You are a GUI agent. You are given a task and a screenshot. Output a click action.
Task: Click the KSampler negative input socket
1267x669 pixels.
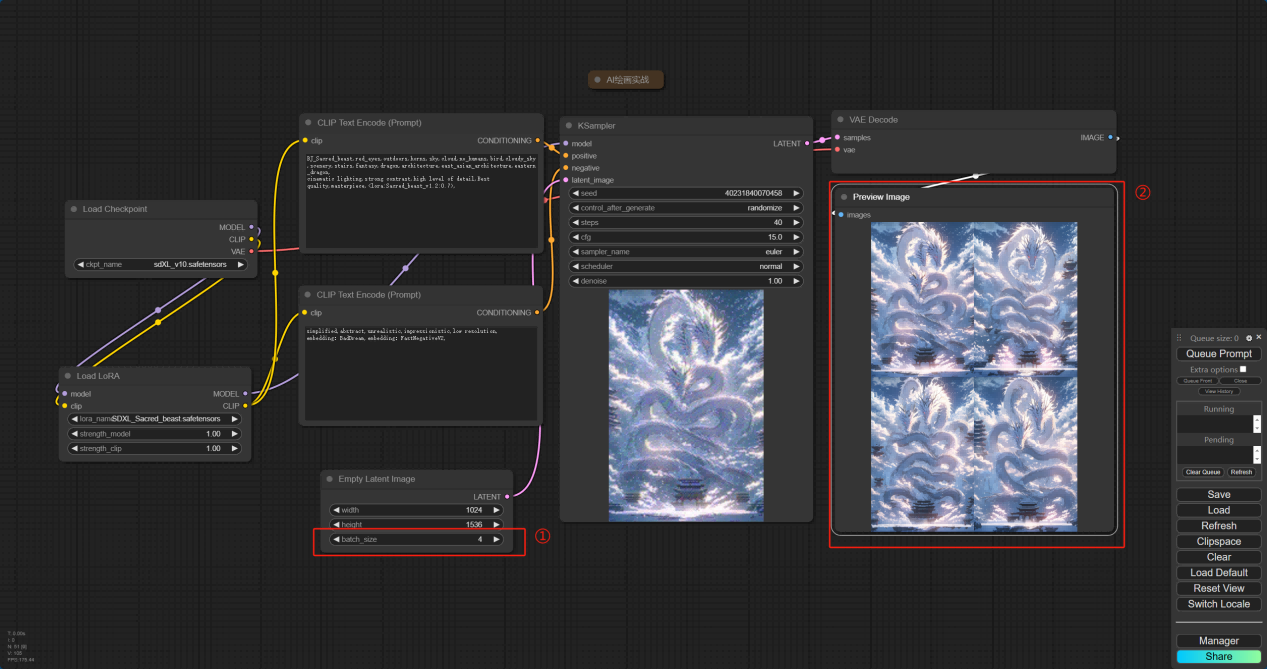click(x=565, y=168)
